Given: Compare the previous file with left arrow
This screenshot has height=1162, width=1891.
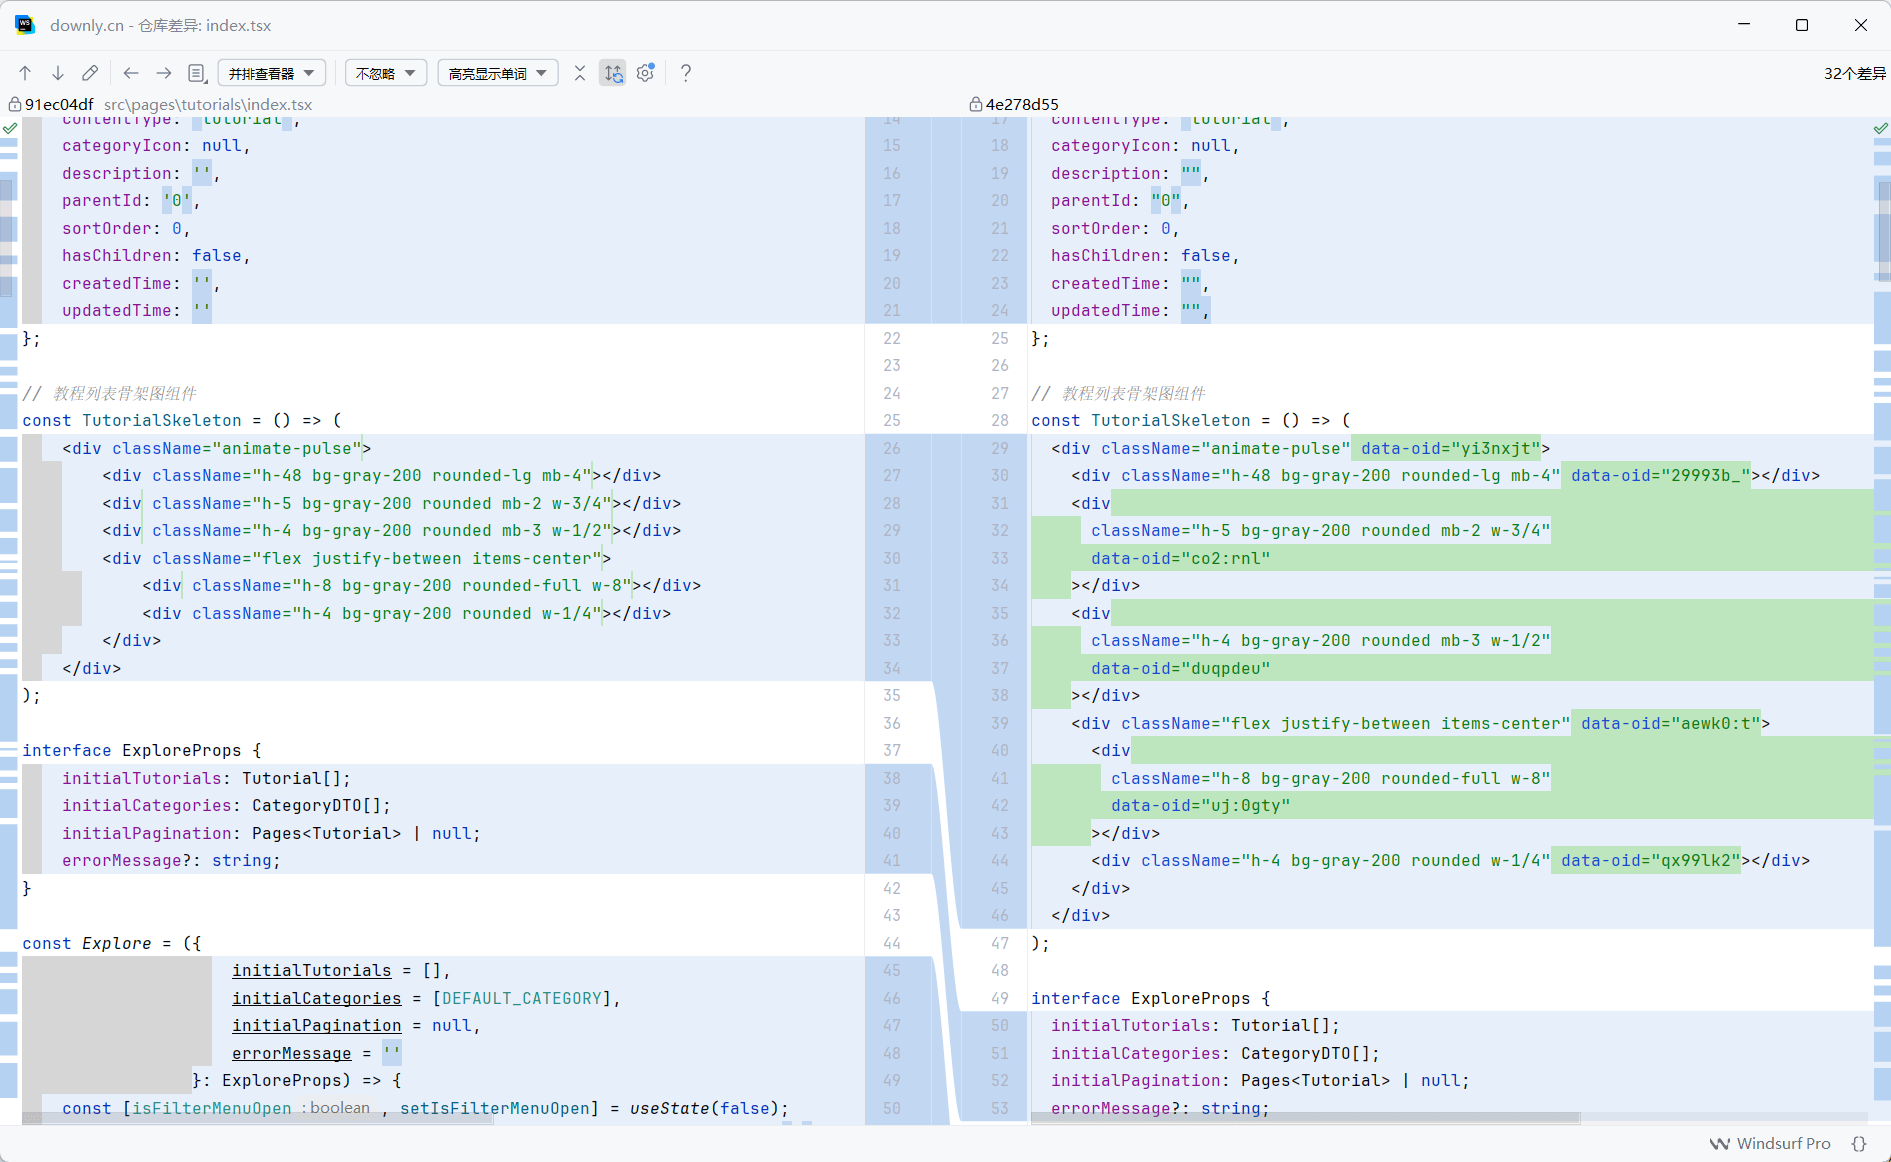Looking at the screenshot, I should [x=131, y=73].
